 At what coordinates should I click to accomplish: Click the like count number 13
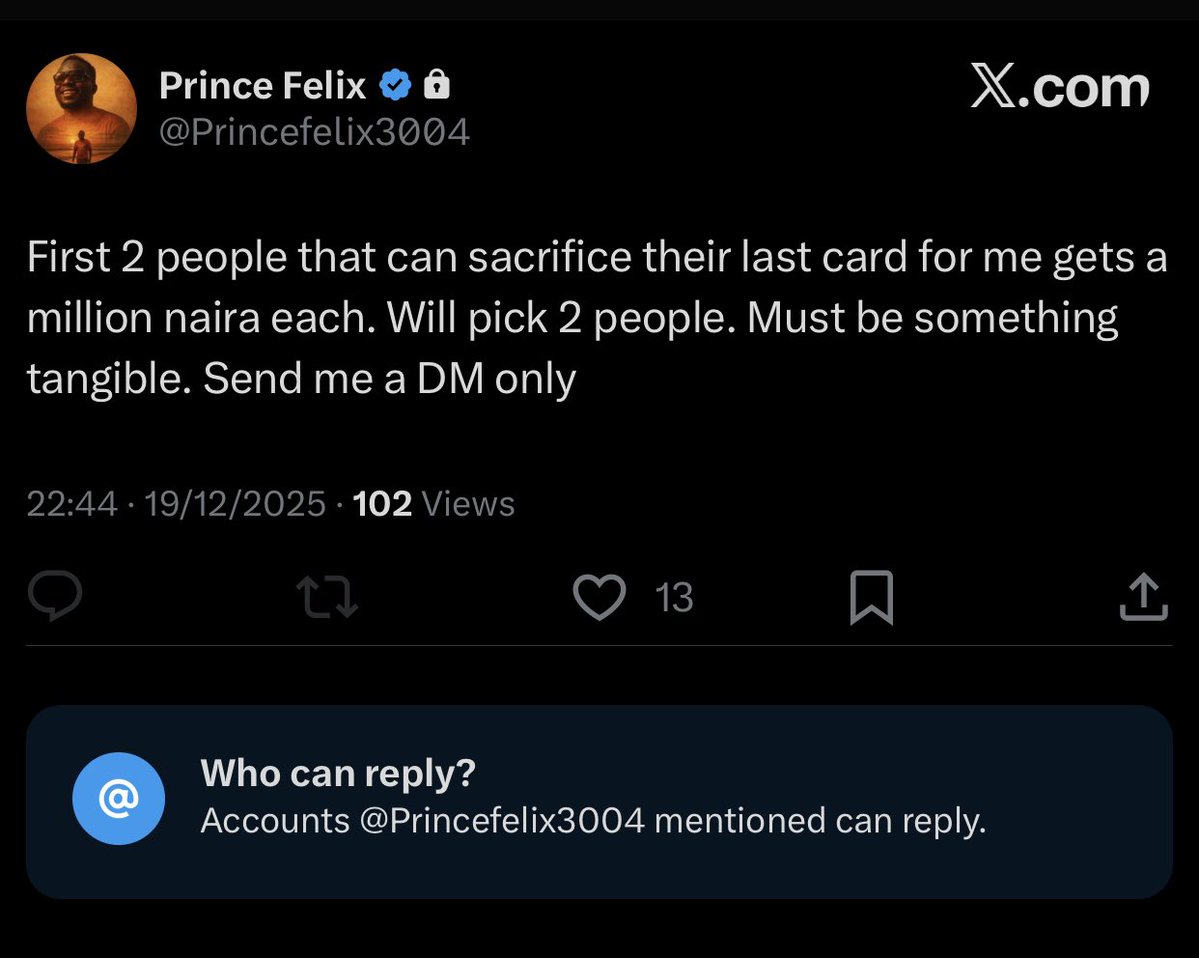[674, 598]
